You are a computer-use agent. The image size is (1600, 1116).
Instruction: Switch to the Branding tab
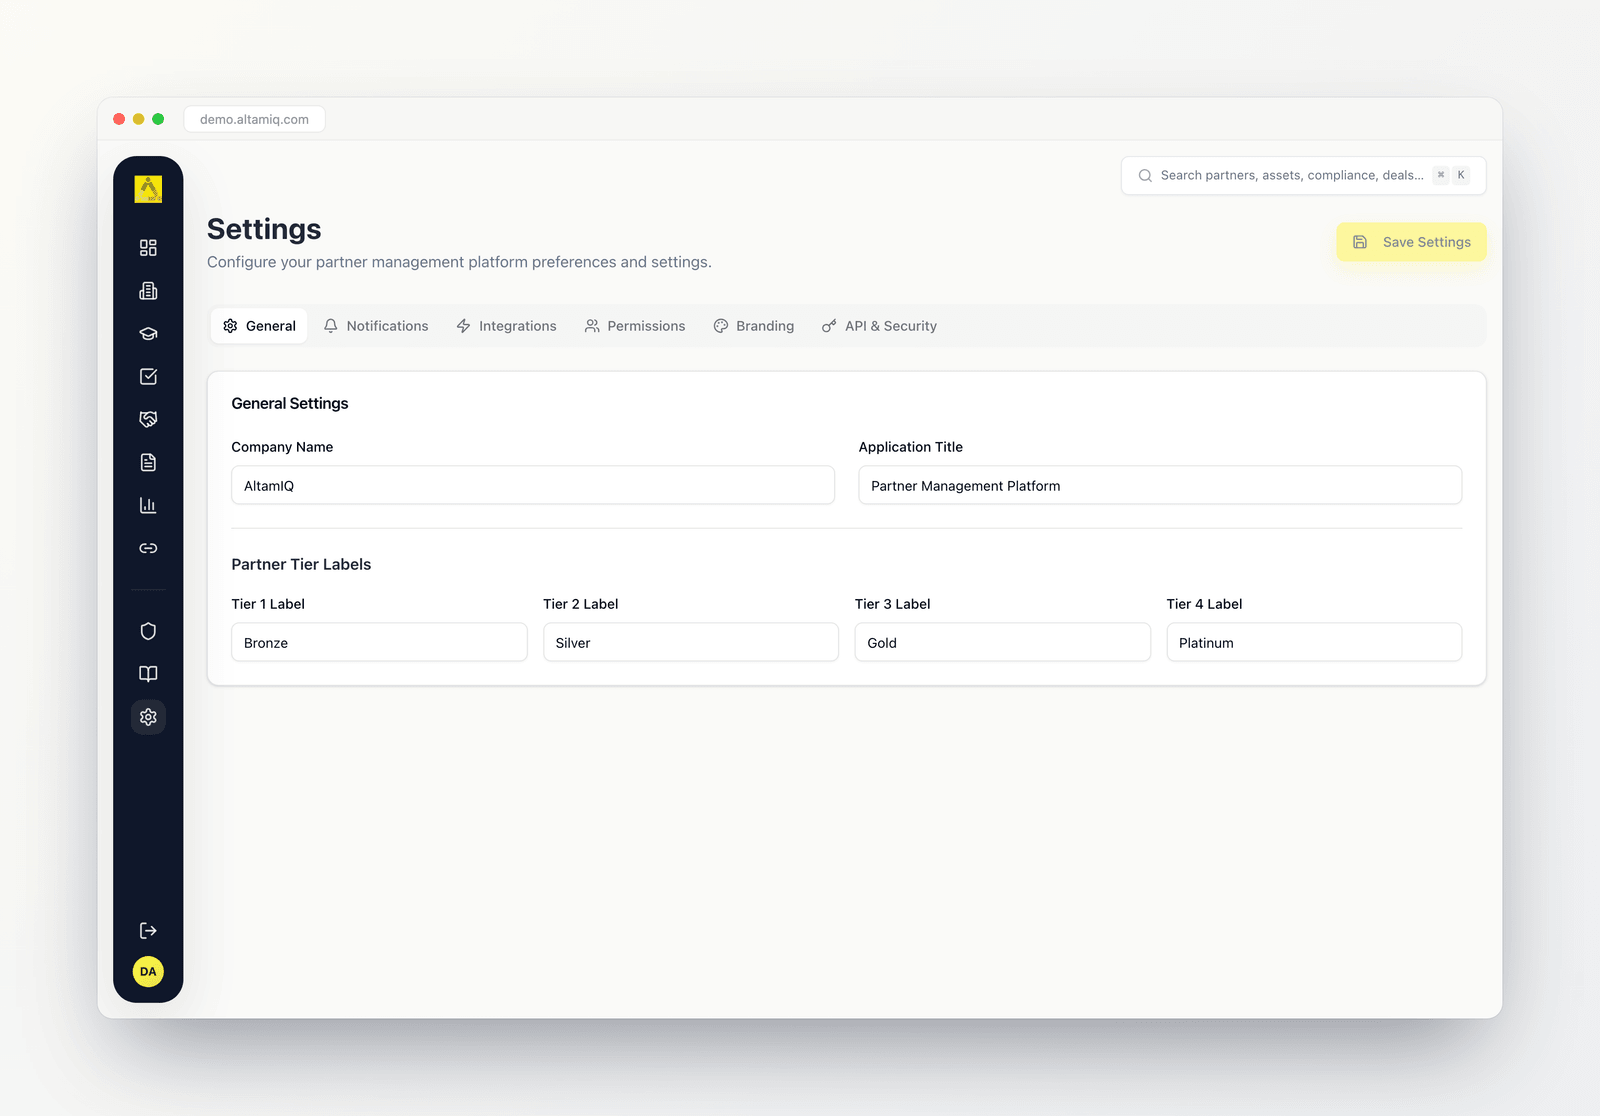coord(754,326)
